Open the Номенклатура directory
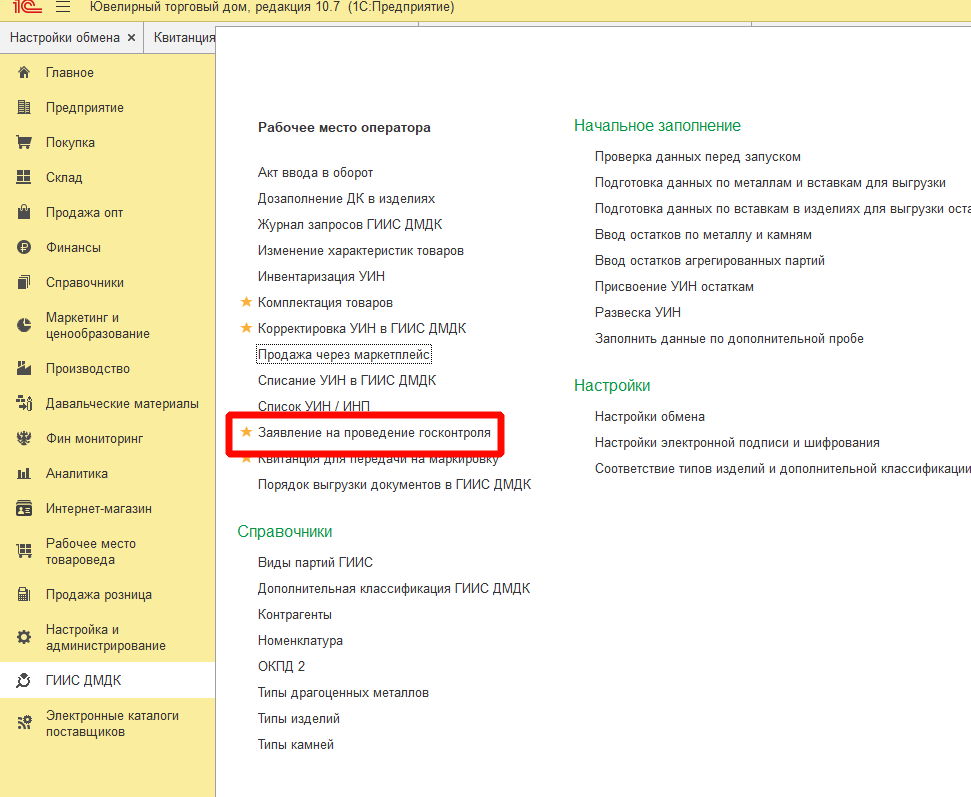This screenshot has height=797, width=971. tap(300, 640)
